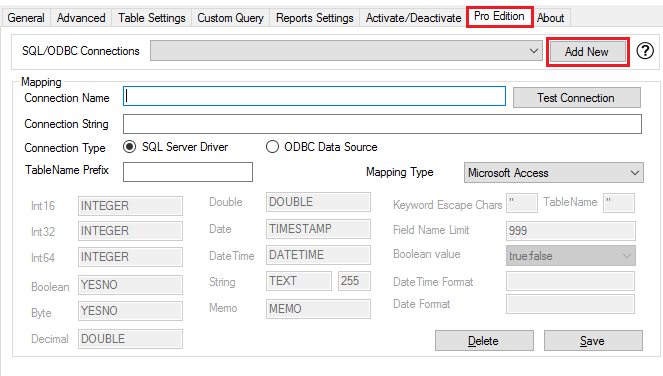The image size is (663, 376).
Task: Click the Field Name Limit 999 field
Action: tap(570, 231)
